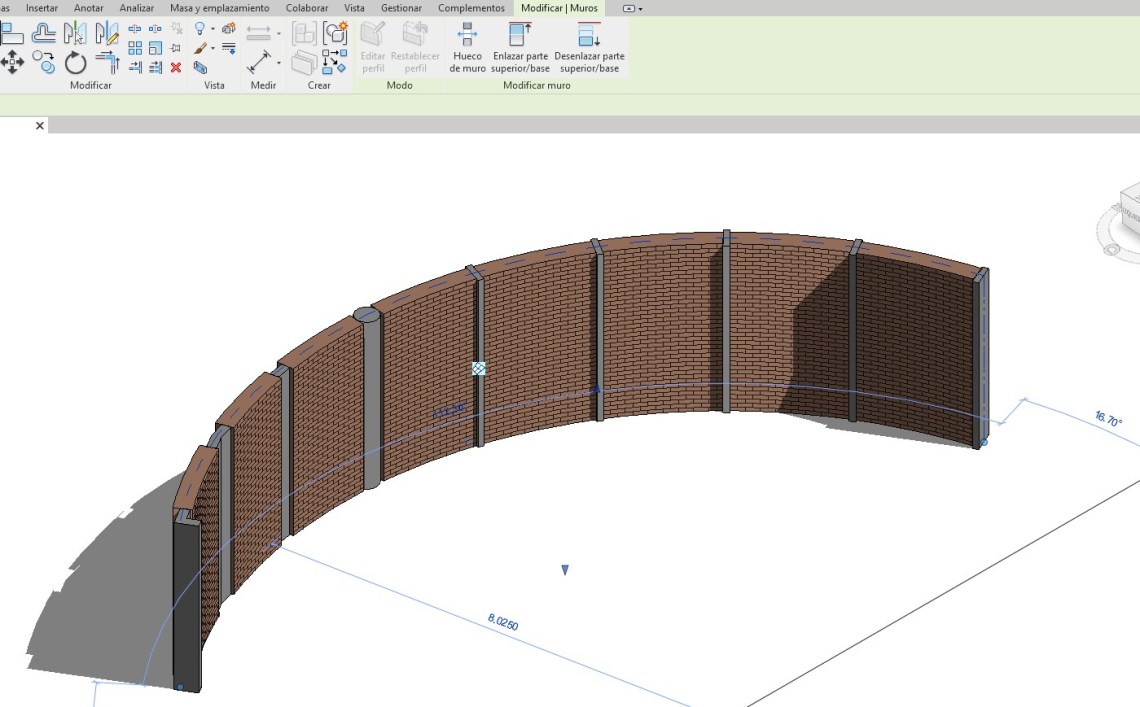Select the Mirror draw axis tool

coord(107,33)
